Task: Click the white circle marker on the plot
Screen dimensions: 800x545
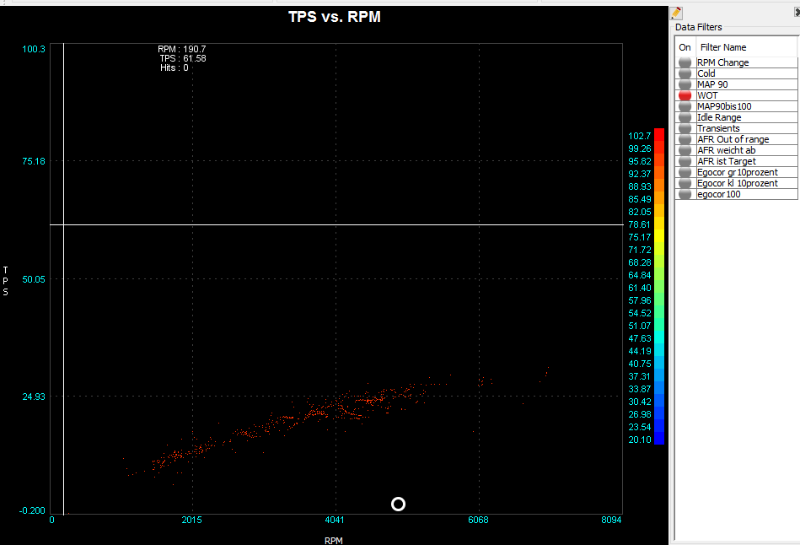Action: point(398,504)
